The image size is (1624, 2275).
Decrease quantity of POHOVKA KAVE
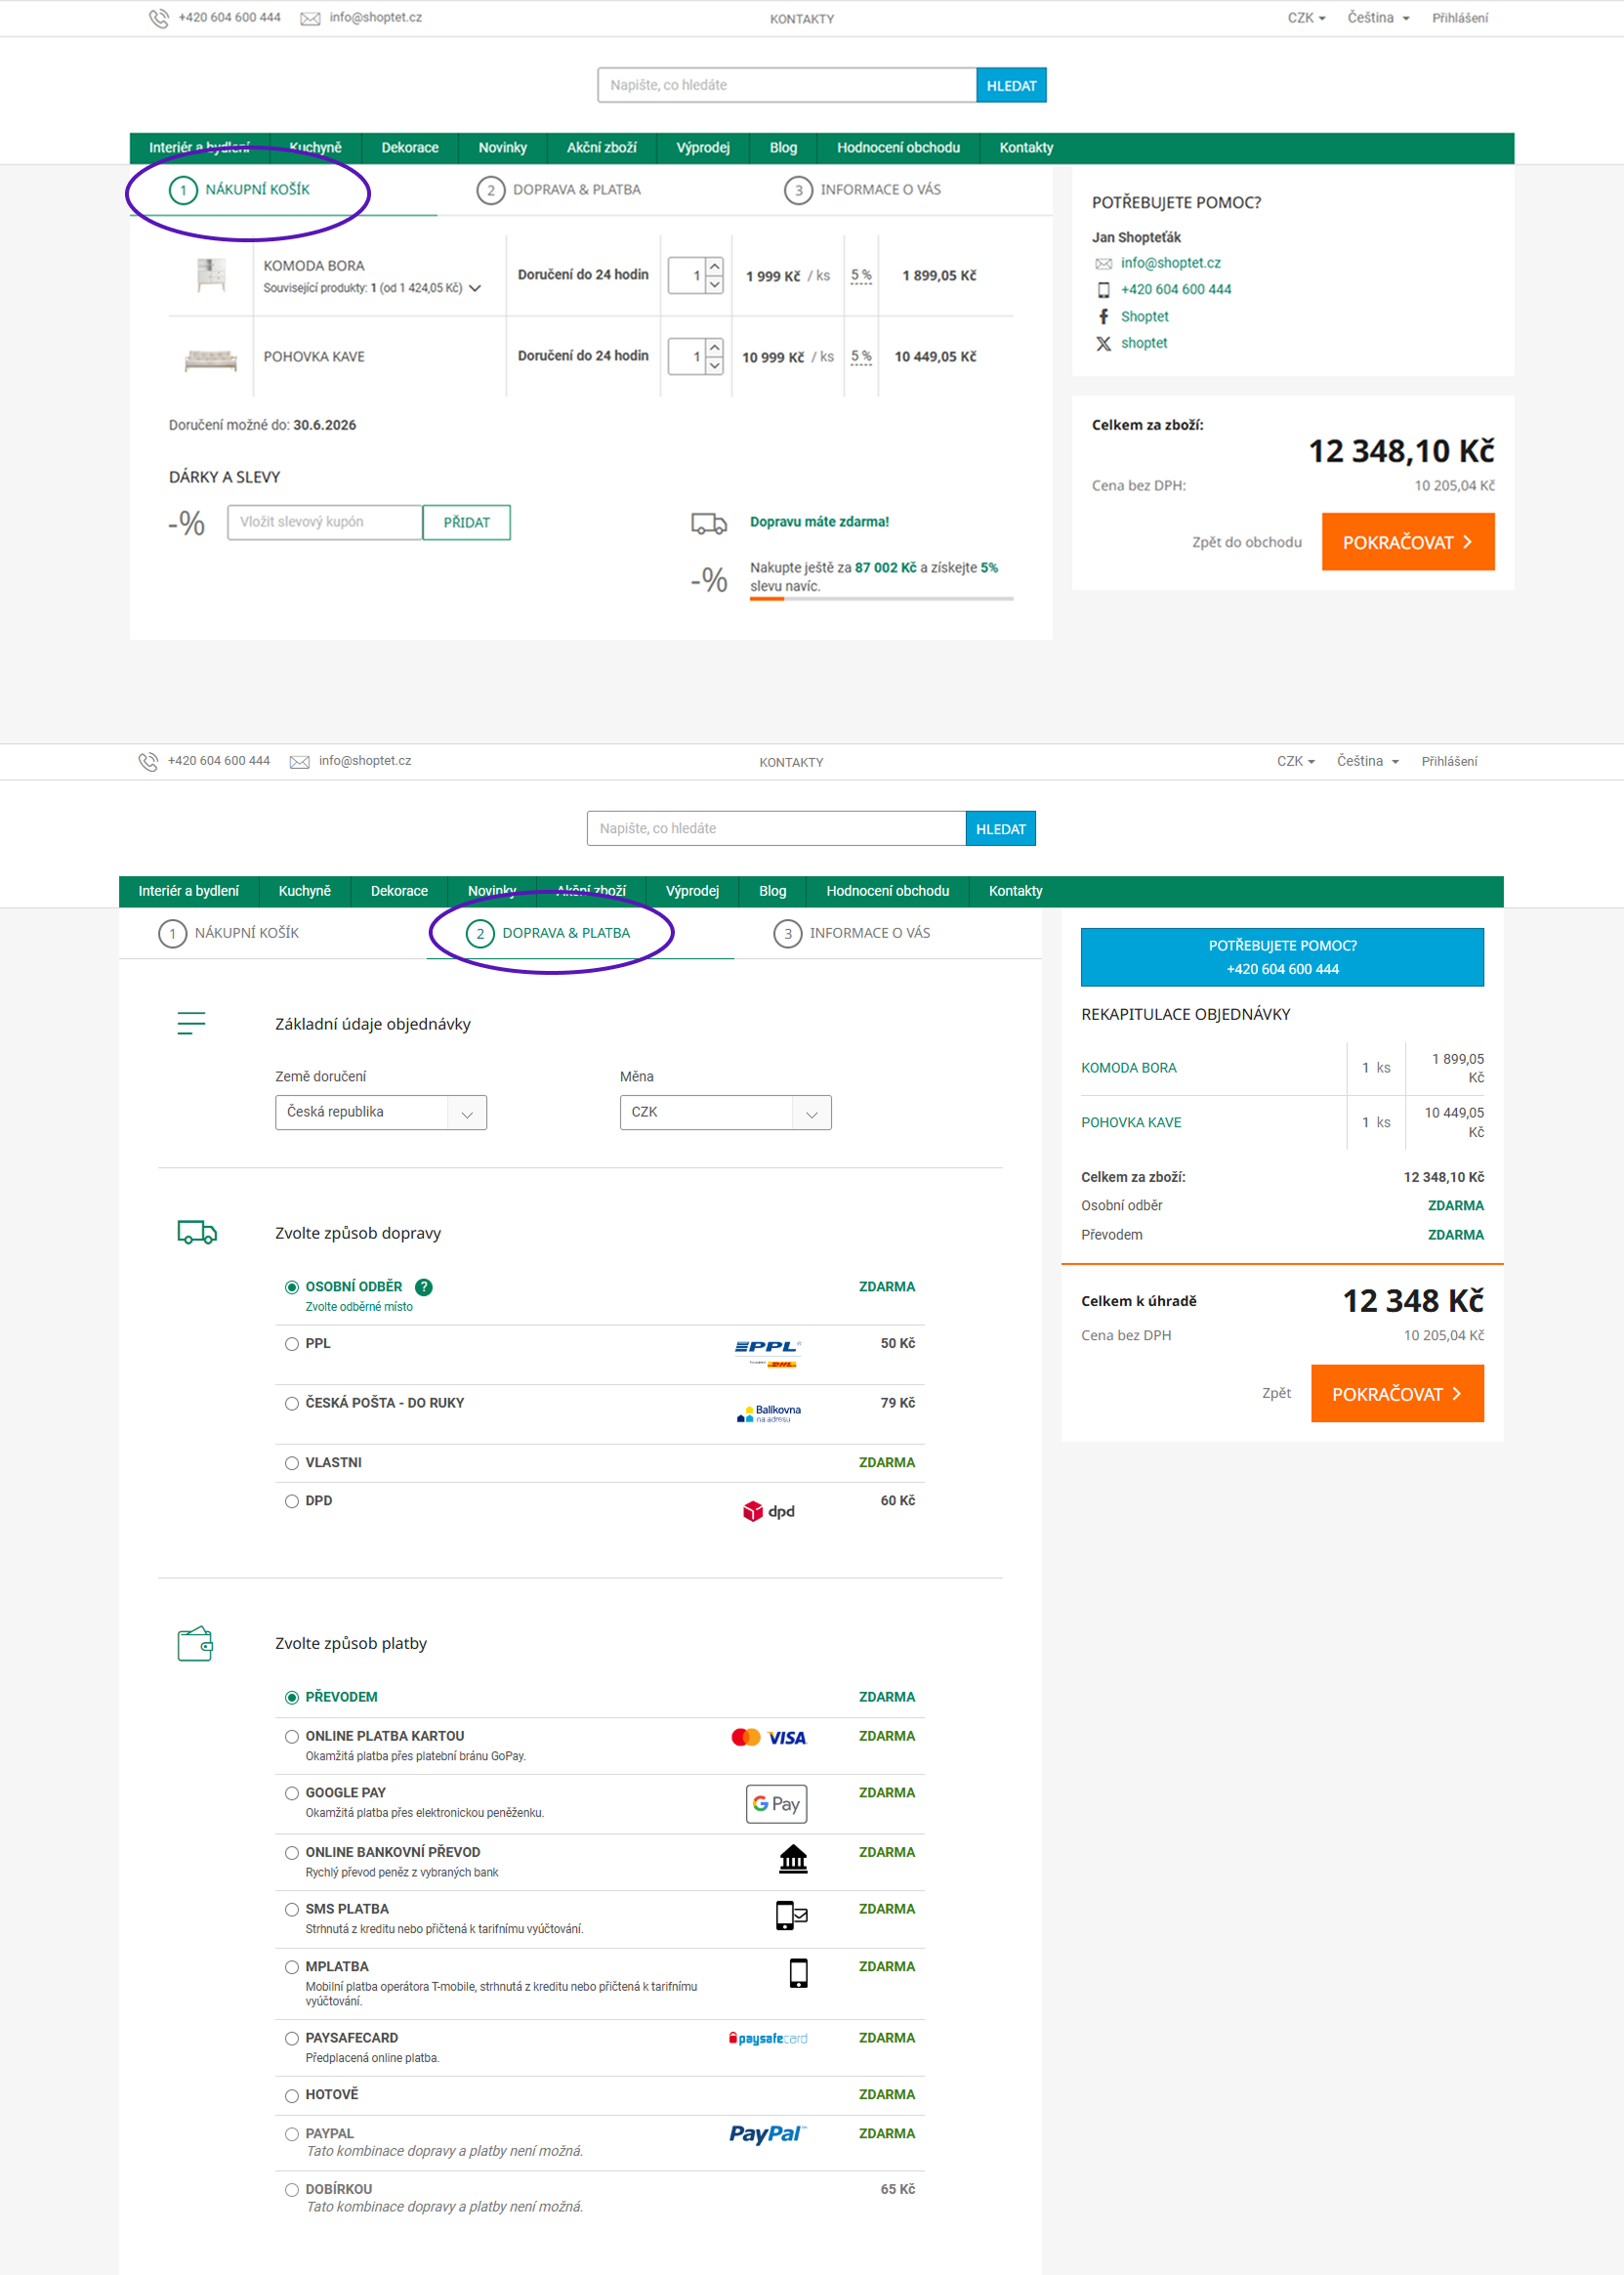[x=714, y=366]
